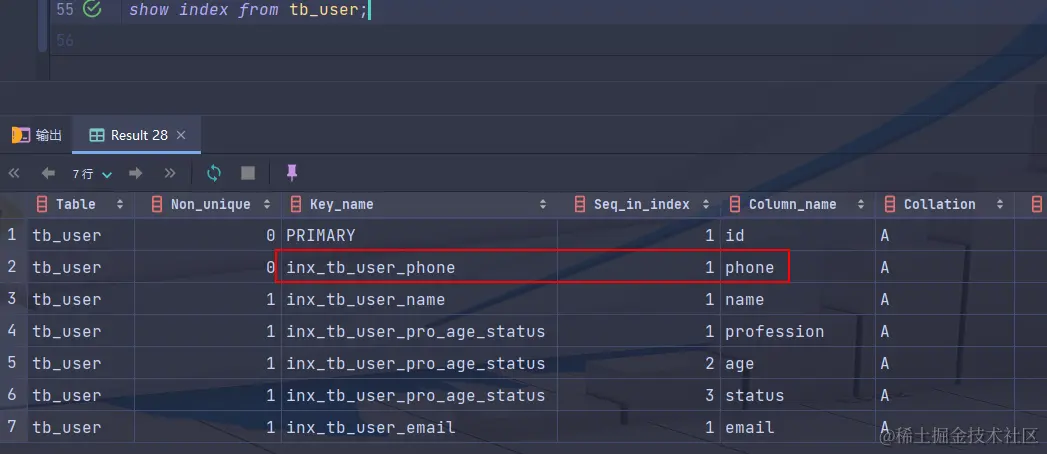Go to previous page of results
1047x454 pixels.
48,174
